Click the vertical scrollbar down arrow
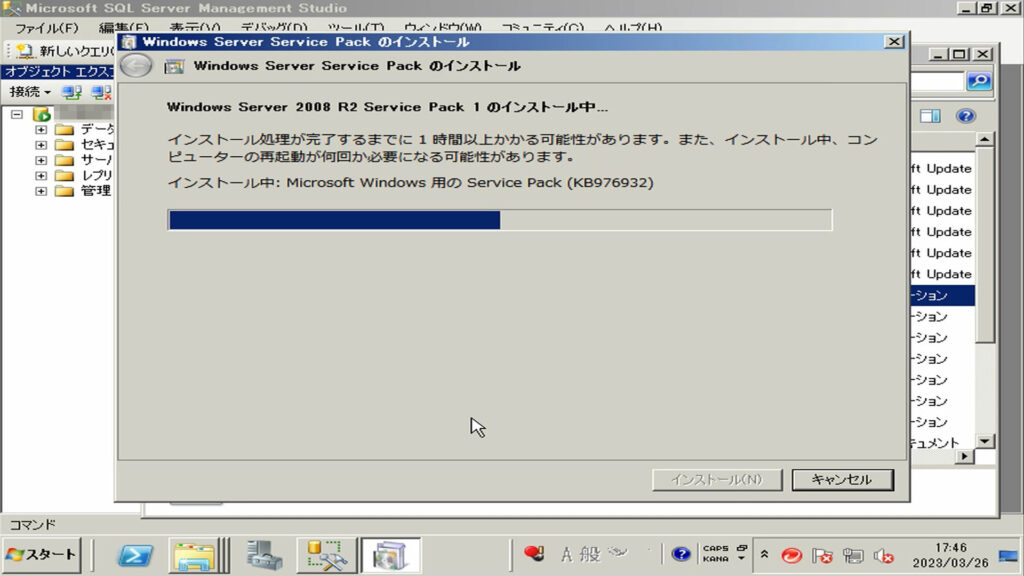The width and height of the screenshot is (1024, 576). click(x=985, y=441)
